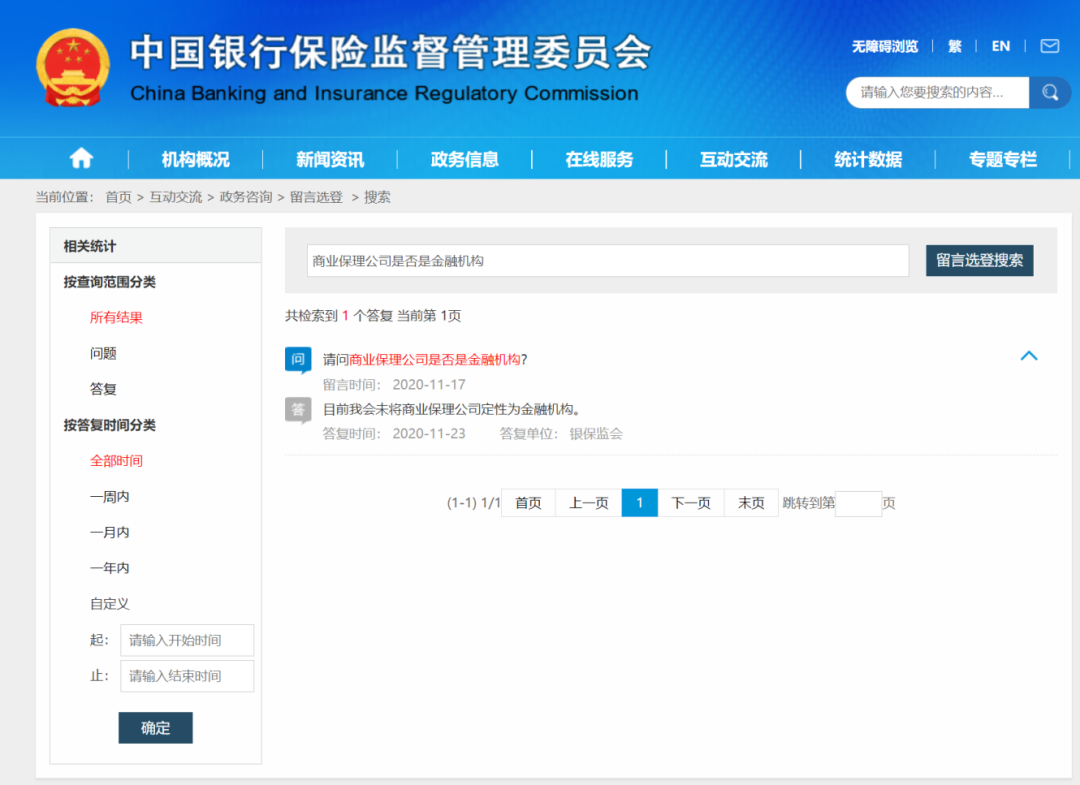Switch to traditional Chinese 繁

pyautogui.click(x=955, y=46)
